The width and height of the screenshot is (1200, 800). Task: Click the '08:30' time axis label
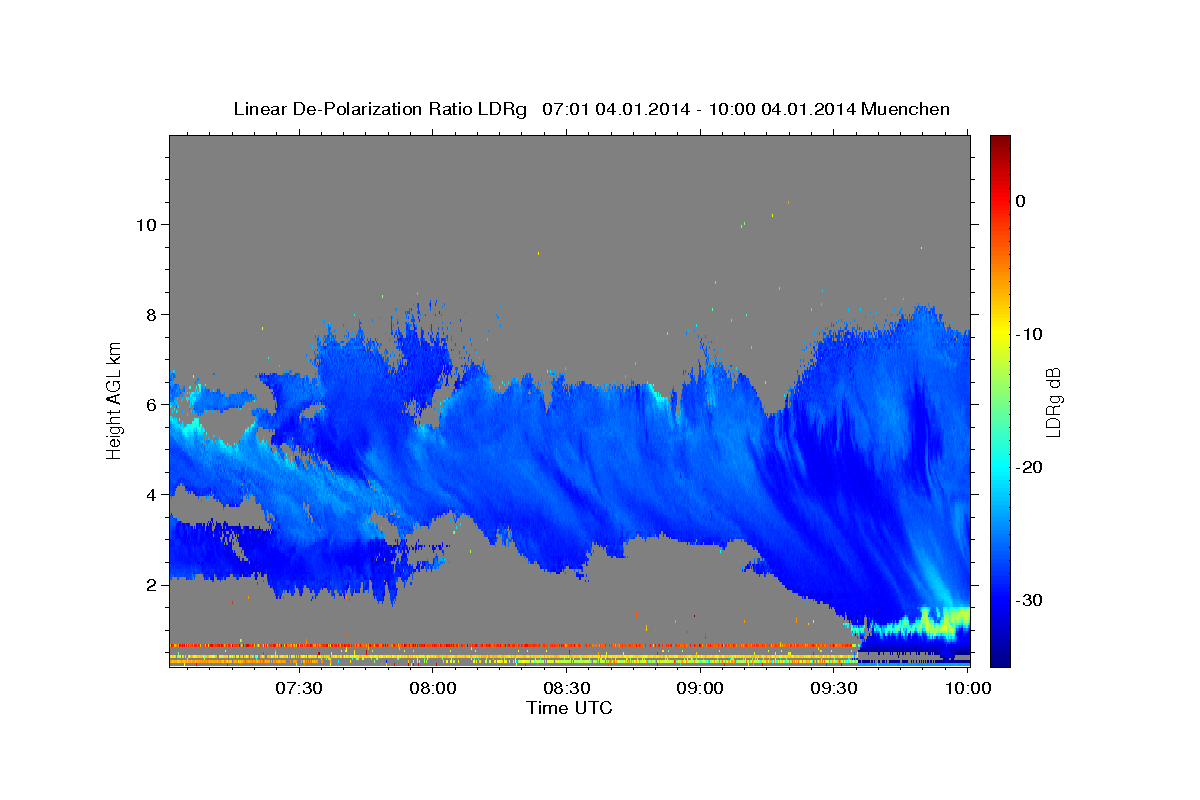(566, 688)
